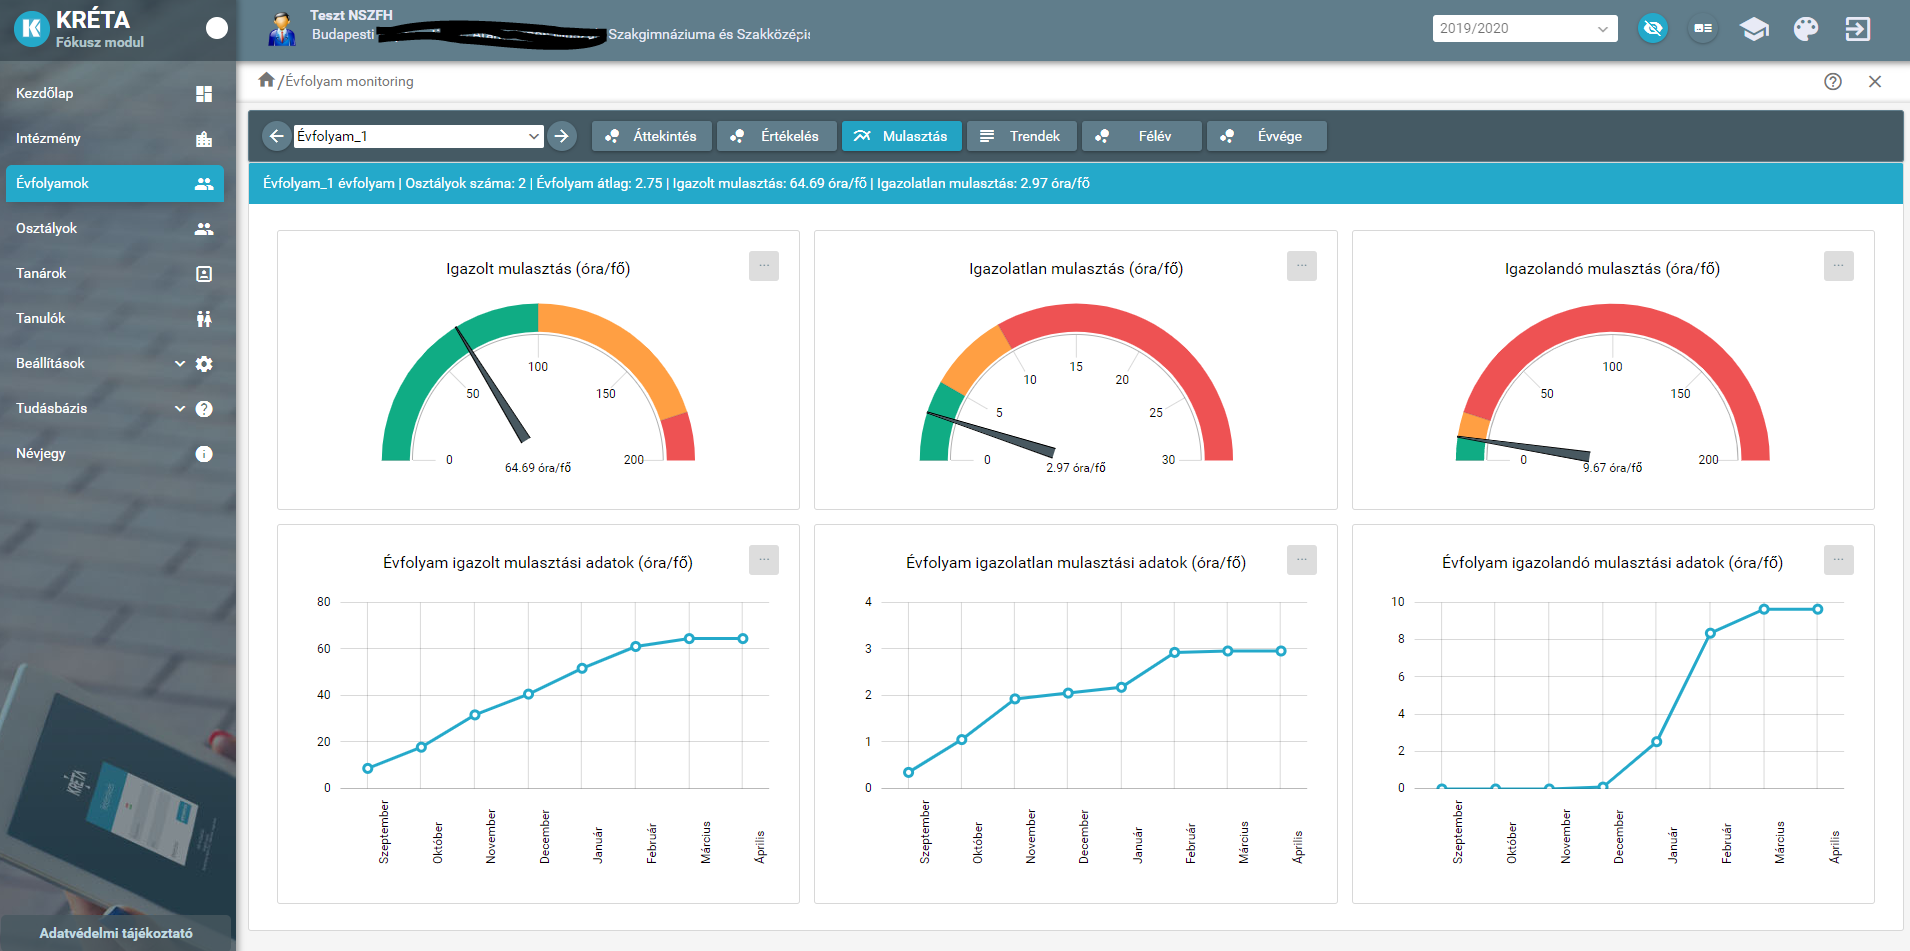The width and height of the screenshot is (1910, 951).
Task: Go to next évfolyam with right arrow
Action: click(x=562, y=136)
